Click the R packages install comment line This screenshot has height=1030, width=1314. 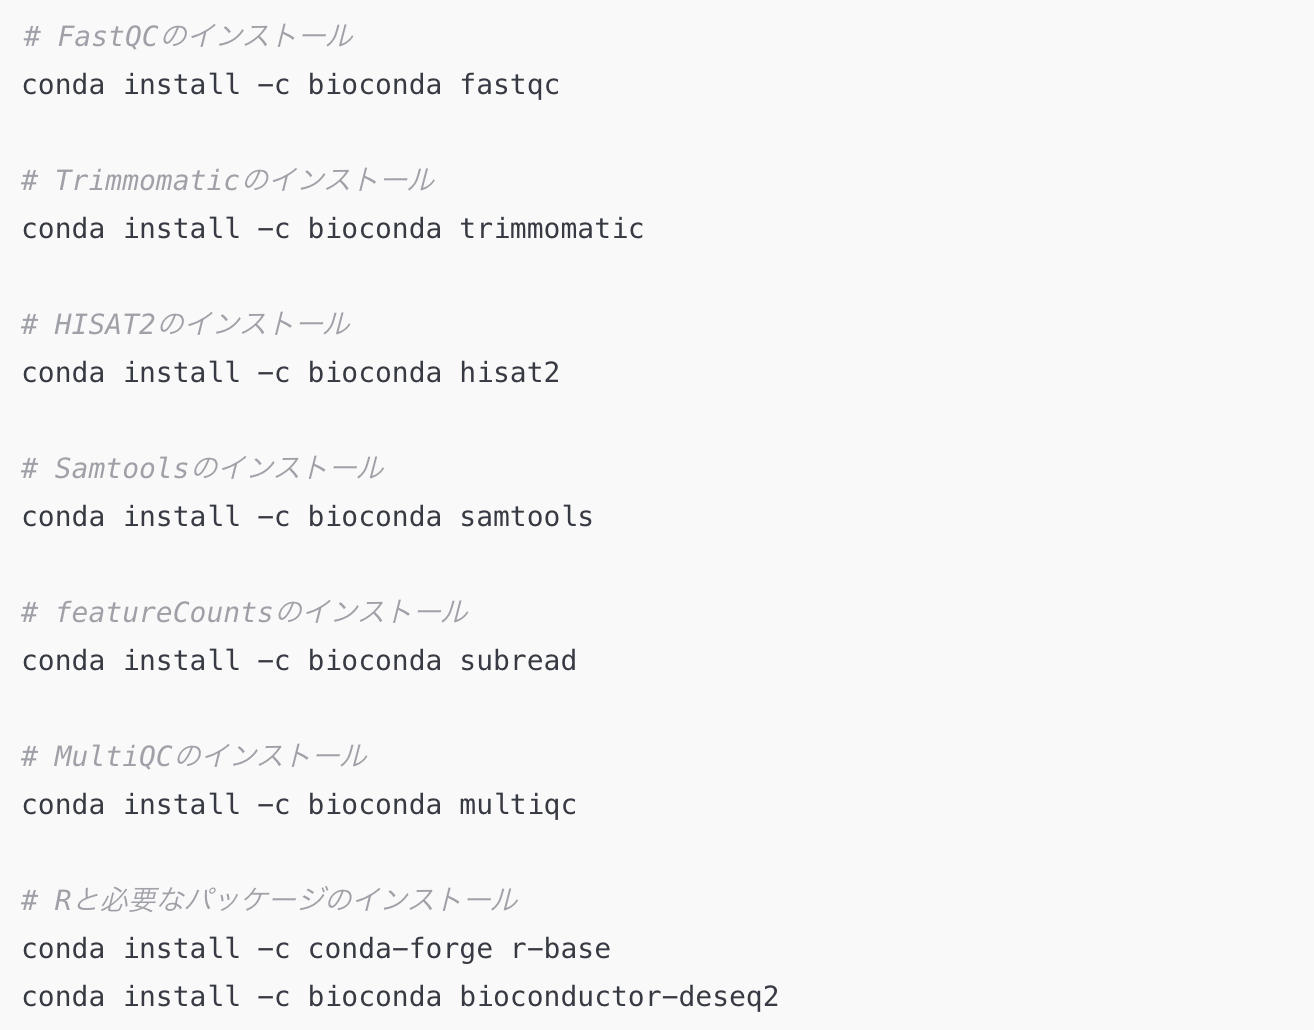click(269, 900)
